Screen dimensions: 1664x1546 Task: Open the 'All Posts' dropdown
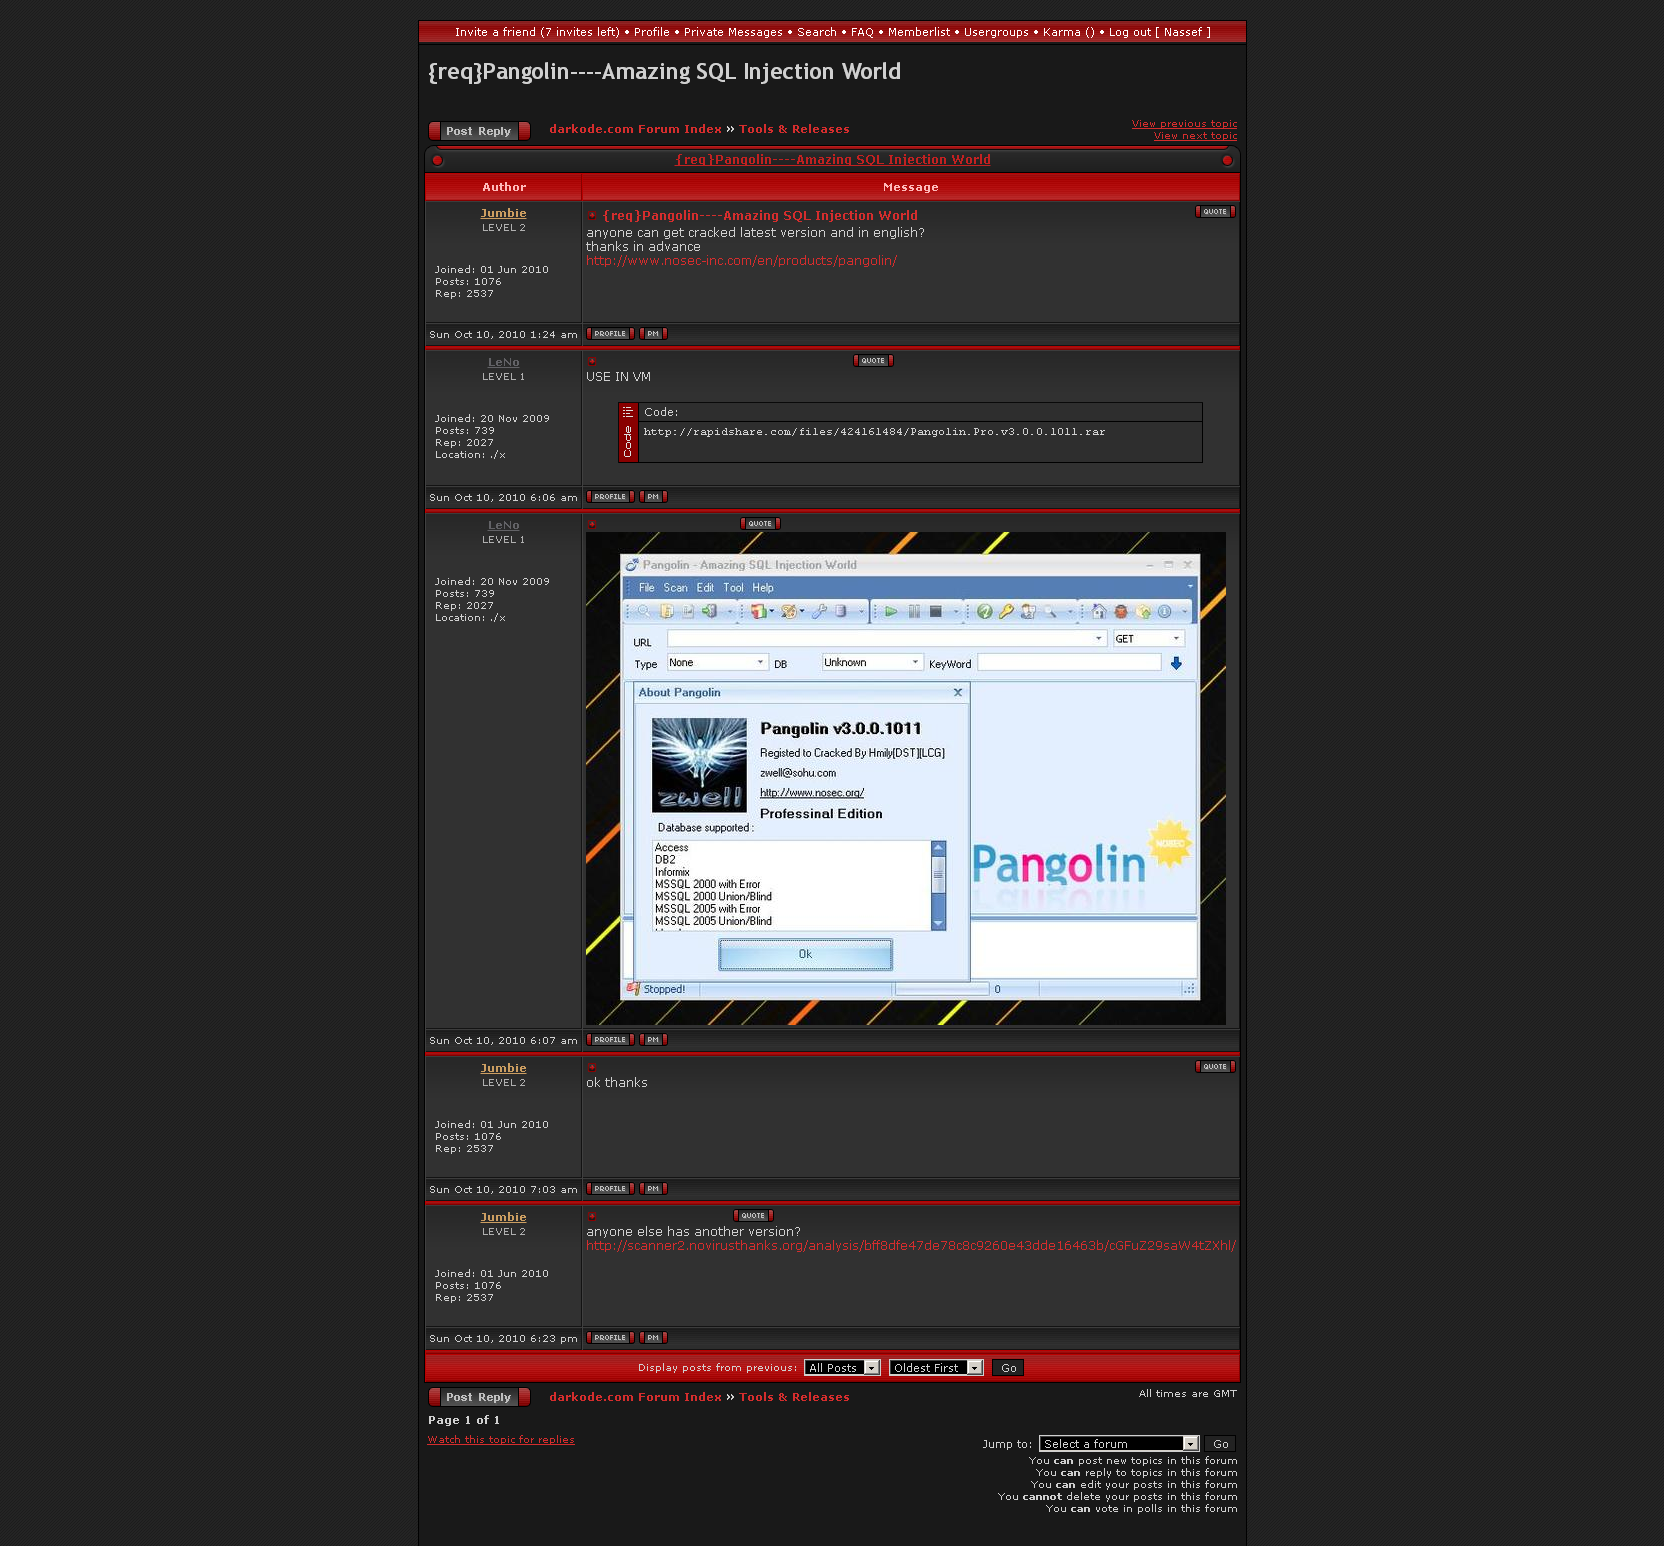[842, 1368]
